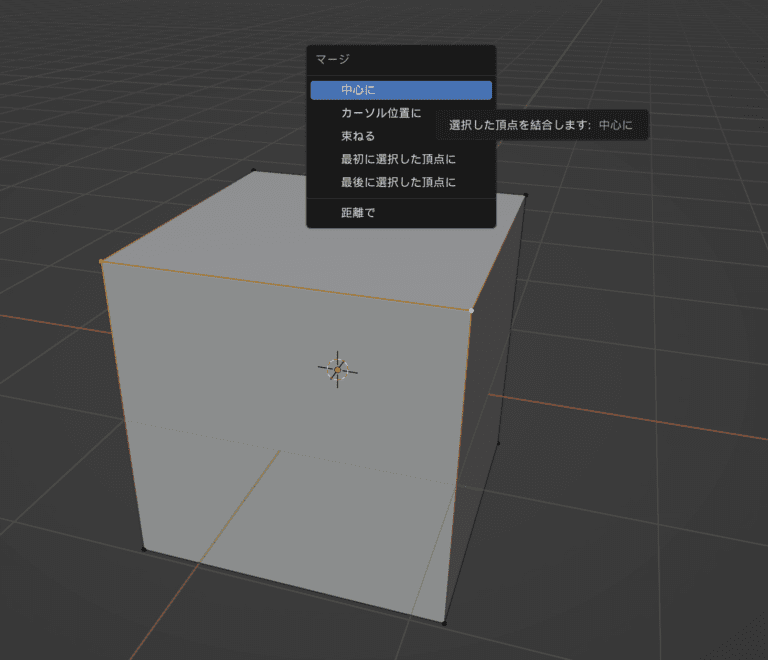
Task: Select the 束ねる merge option
Action: [x=401, y=136]
